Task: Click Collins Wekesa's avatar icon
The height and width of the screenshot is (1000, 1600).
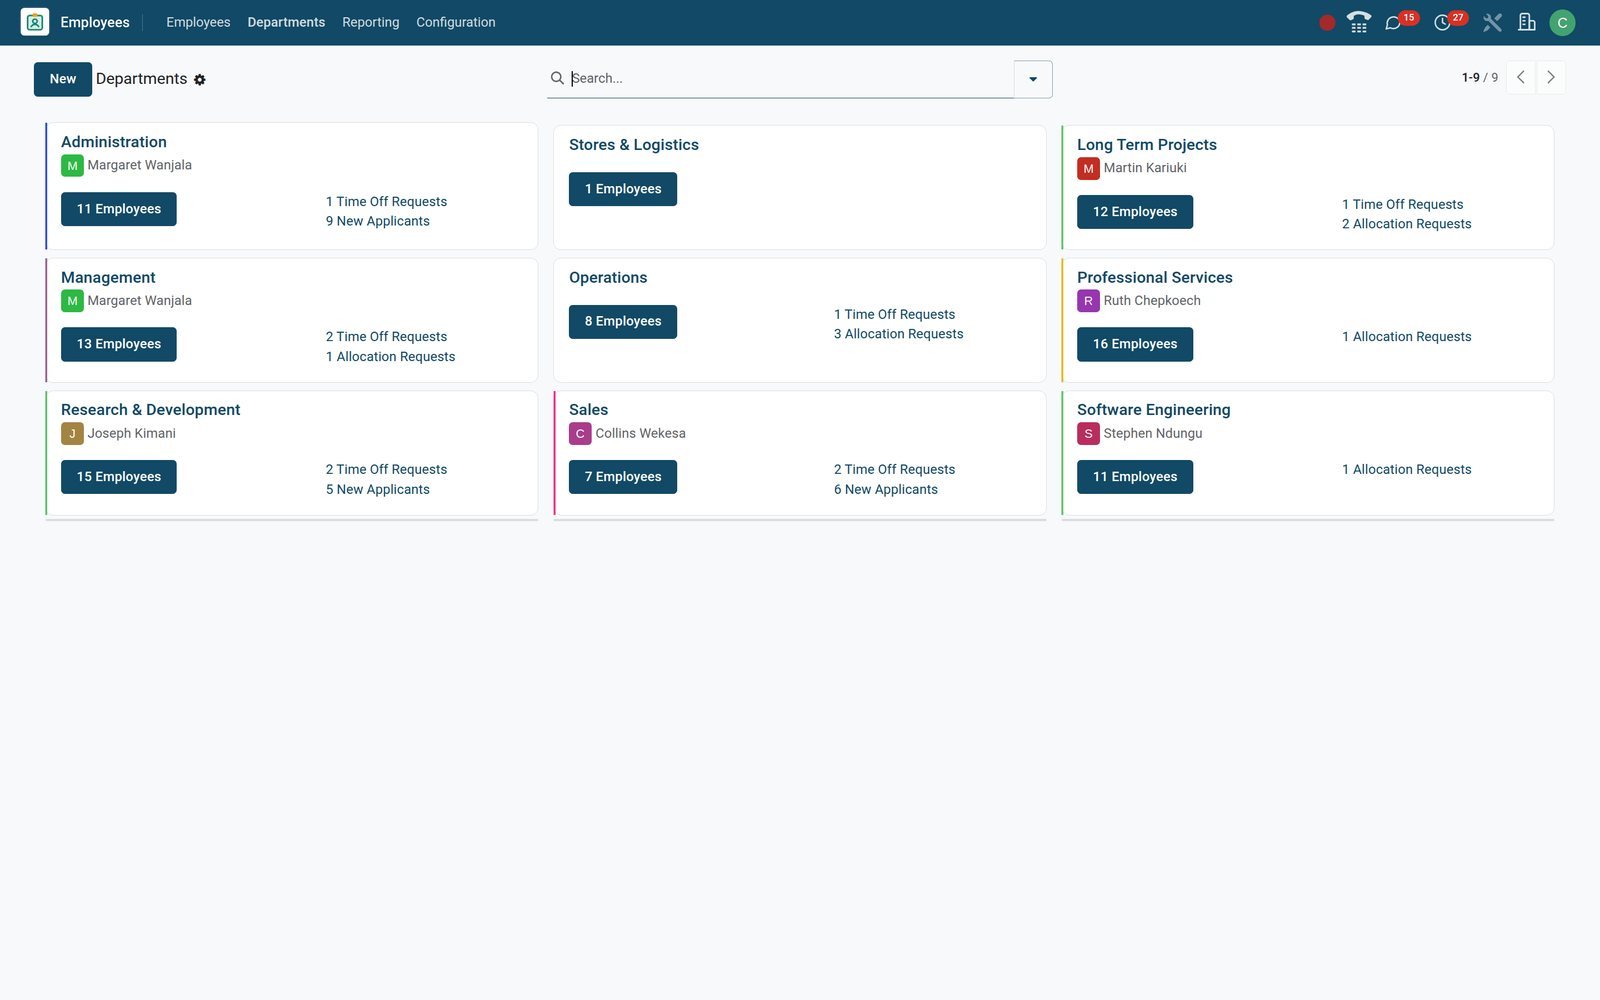Action: [580, 434]
